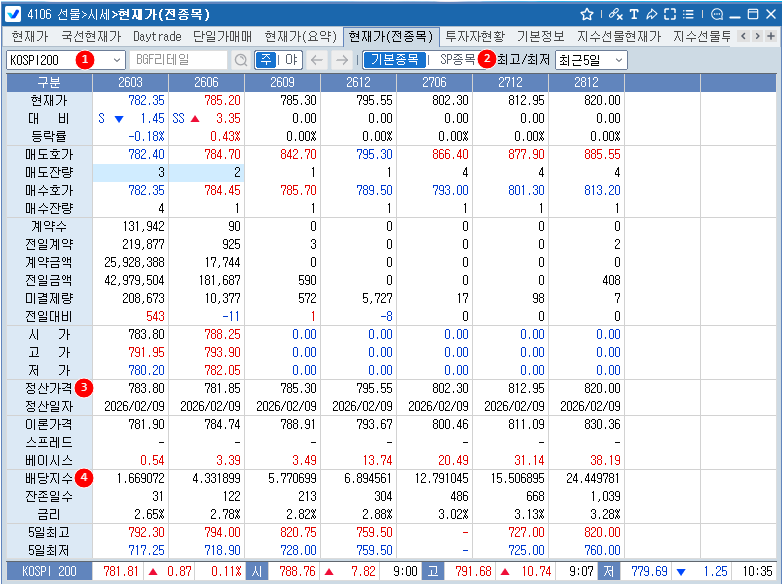783x585 pixels.
Task: Click the fullscreen capture frame icon
Action: (x=670, y=14)
